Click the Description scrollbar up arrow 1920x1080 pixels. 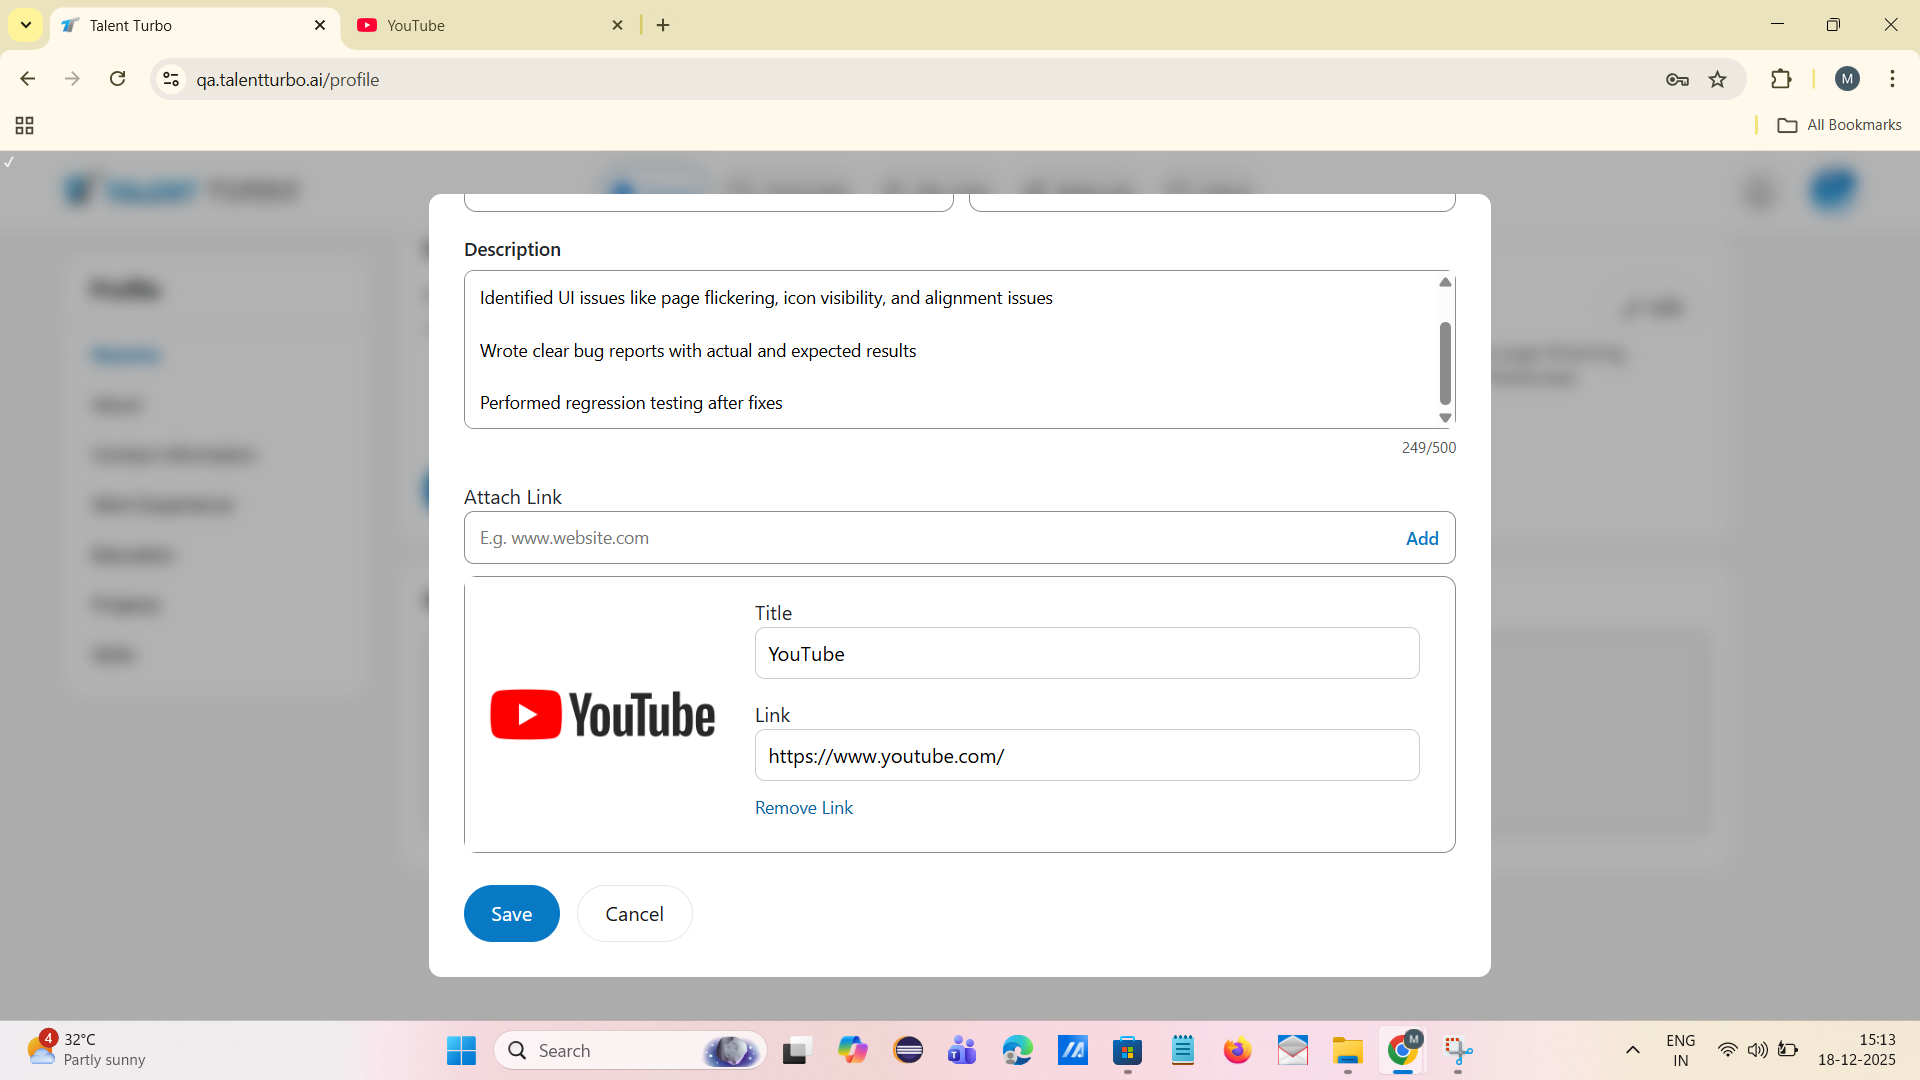(1445, 282)
